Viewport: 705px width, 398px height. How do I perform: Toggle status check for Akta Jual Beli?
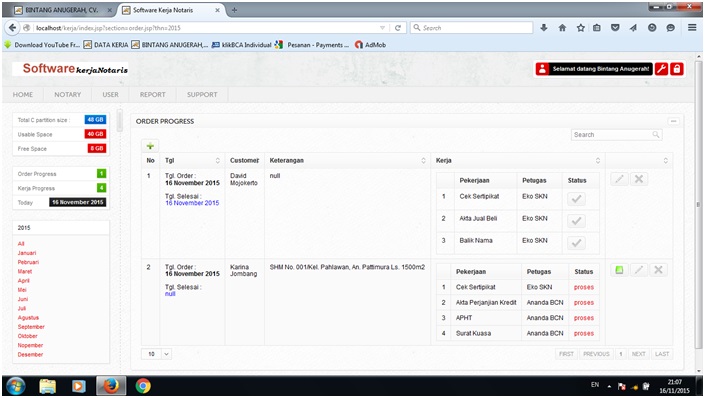click(576, 221)
